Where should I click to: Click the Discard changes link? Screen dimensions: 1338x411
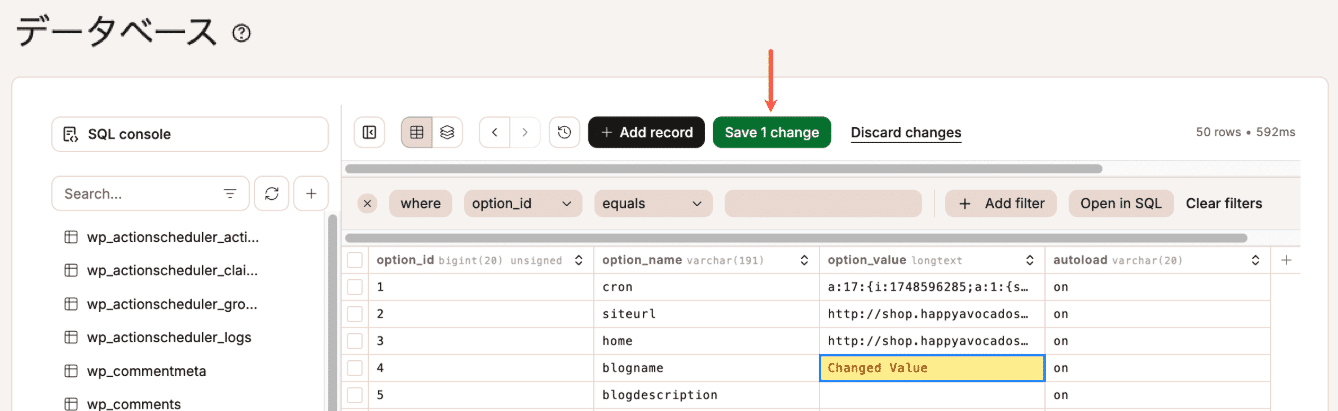(x=906, y=132)
